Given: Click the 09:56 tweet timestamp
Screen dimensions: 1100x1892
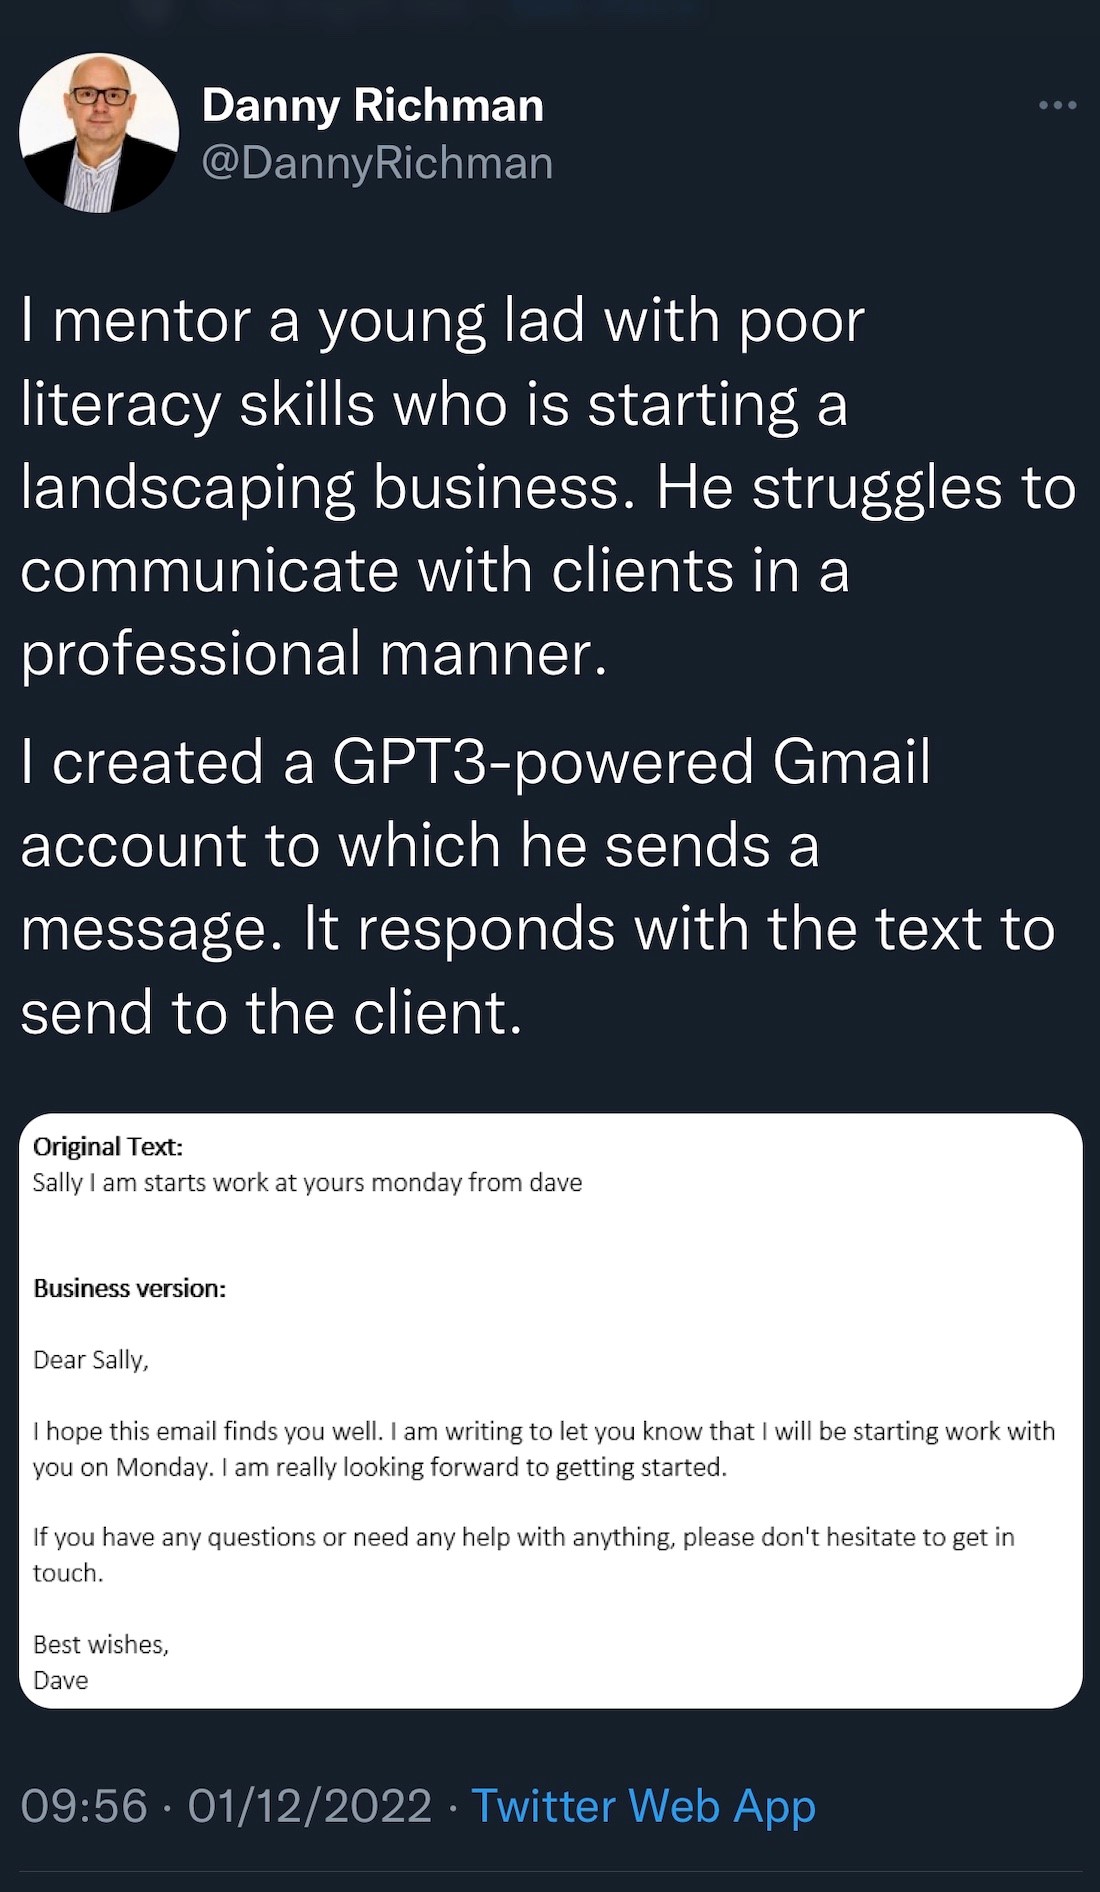Looking at the screenshot, I should (x=84, y=1807).
